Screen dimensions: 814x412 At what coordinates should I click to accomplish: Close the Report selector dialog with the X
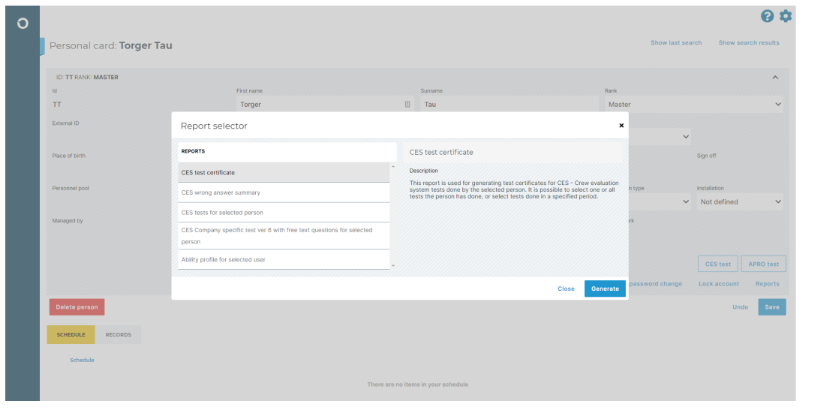coord(621,125)
